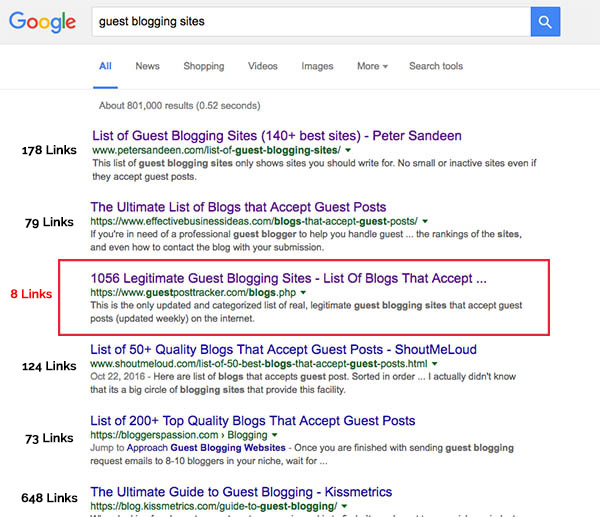Click the 178 Links label
Viewport: 600px width, 517px height.
point(49,150)
